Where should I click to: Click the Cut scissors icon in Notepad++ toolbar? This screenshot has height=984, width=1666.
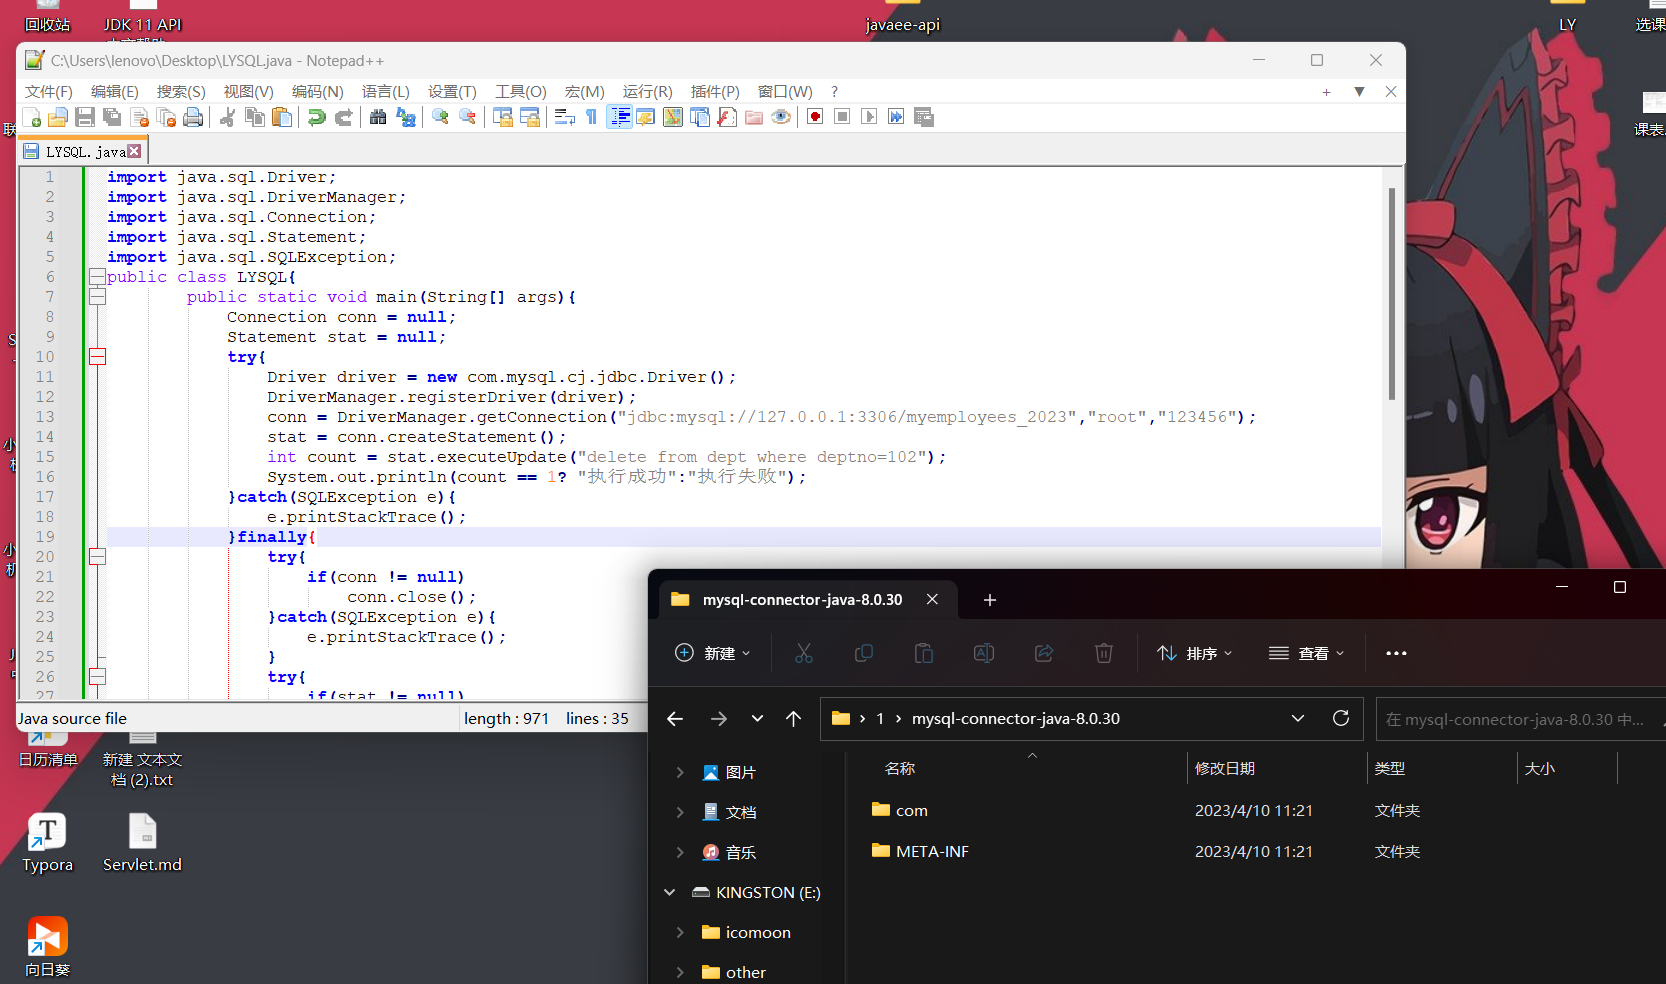point(227,117)
